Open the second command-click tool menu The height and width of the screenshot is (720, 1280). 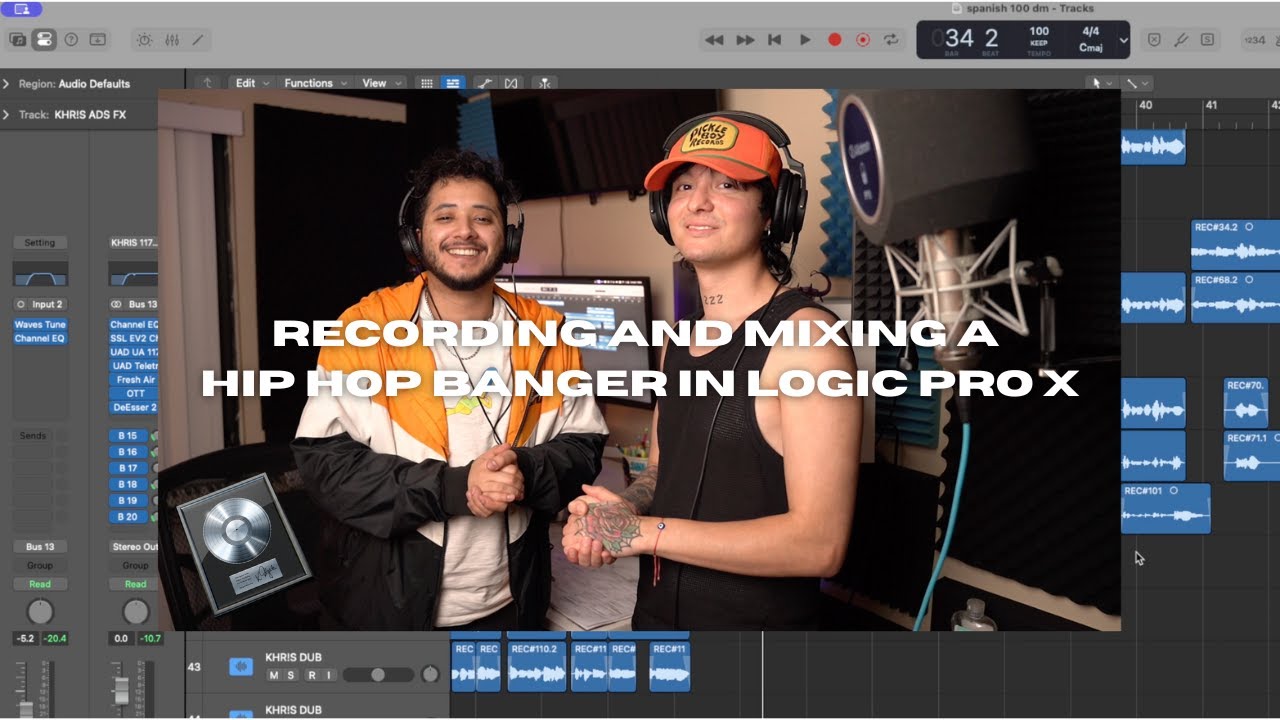point(1137,83)
